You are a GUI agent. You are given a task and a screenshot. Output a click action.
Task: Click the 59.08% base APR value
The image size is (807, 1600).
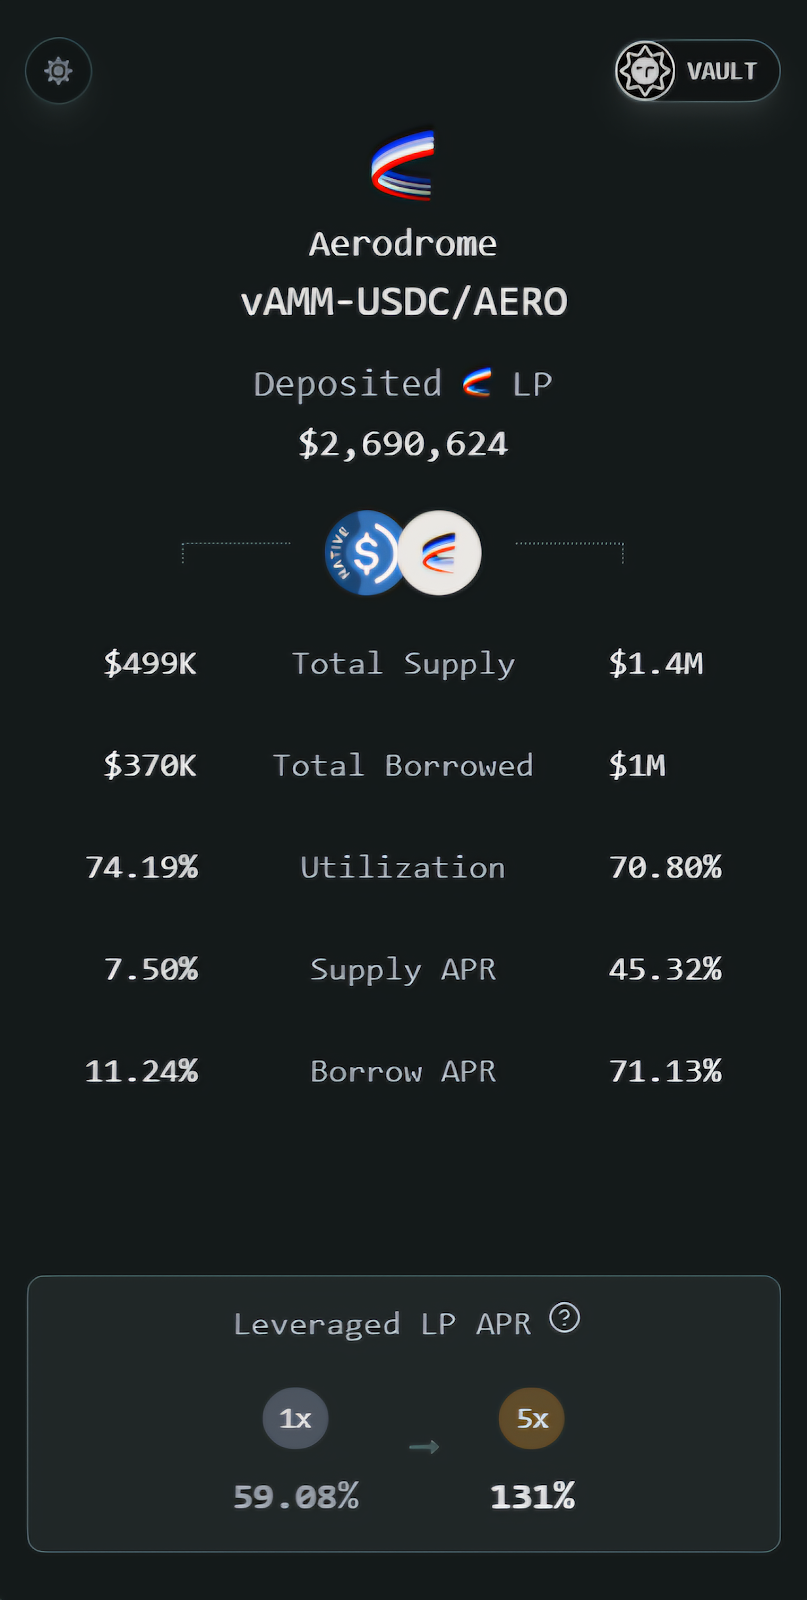(296, 1496)
